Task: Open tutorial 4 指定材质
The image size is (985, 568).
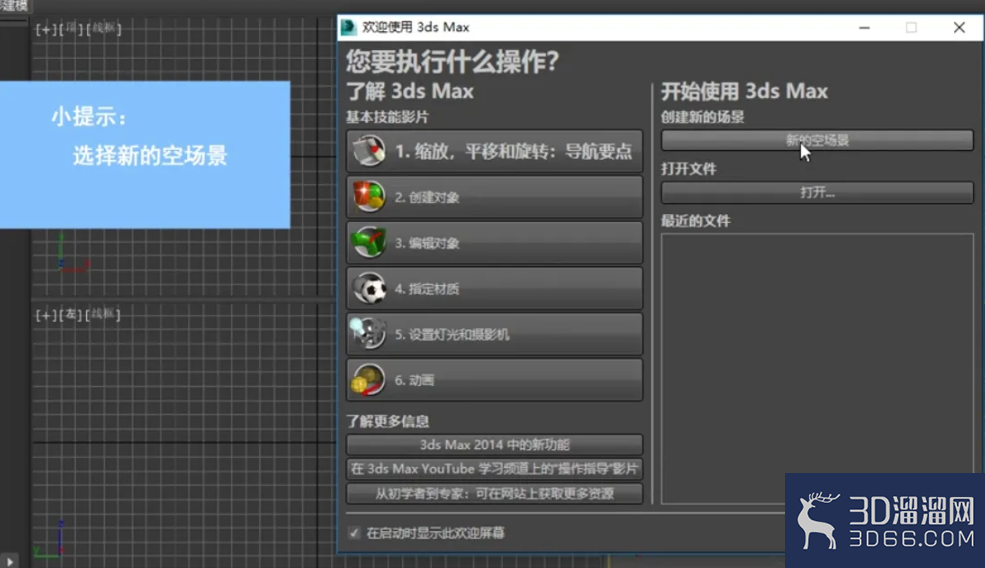Action: coord(494,288)
